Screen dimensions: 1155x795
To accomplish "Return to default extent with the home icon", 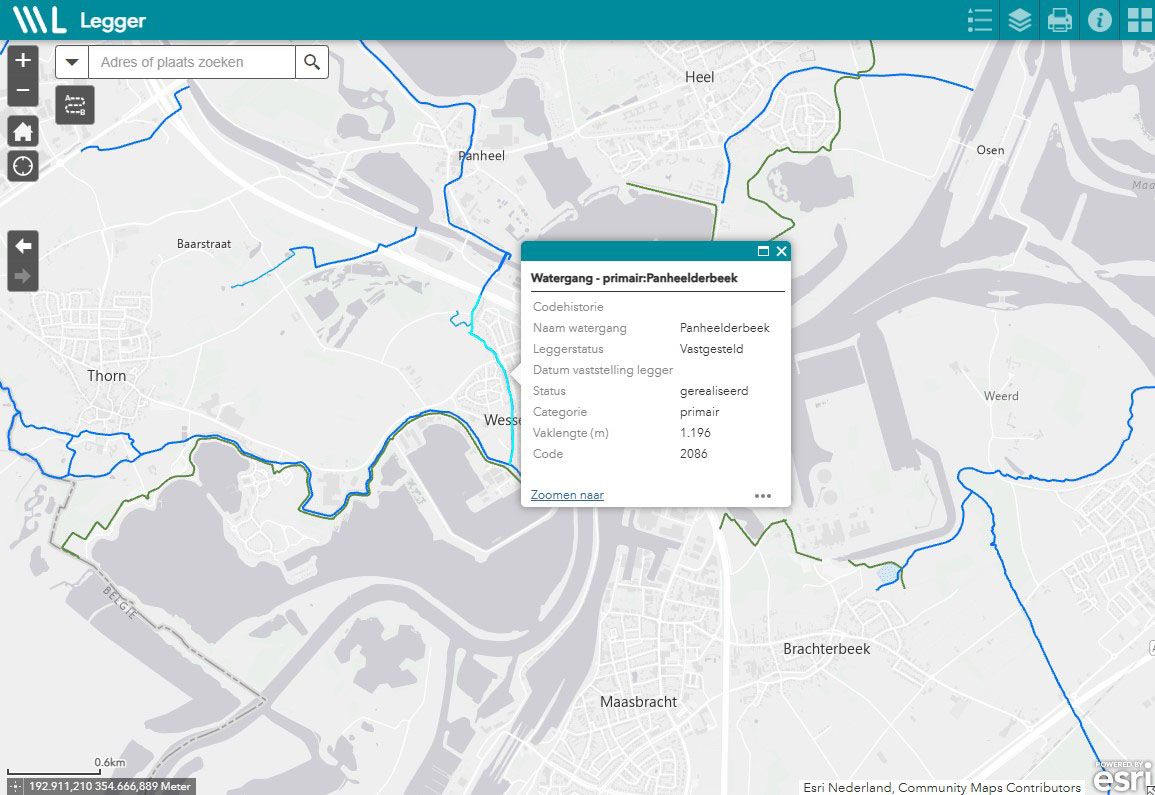I will click(22, 131).
